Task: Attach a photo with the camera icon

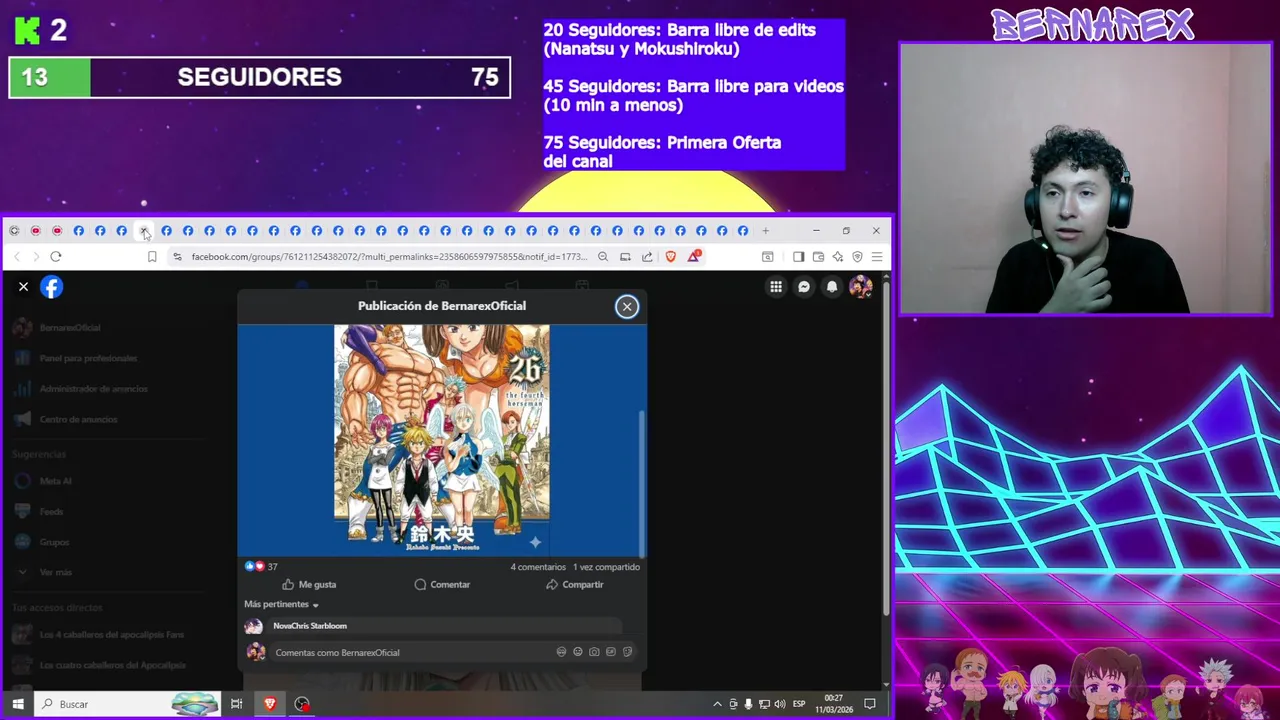Action: click(x=594, y=652)
